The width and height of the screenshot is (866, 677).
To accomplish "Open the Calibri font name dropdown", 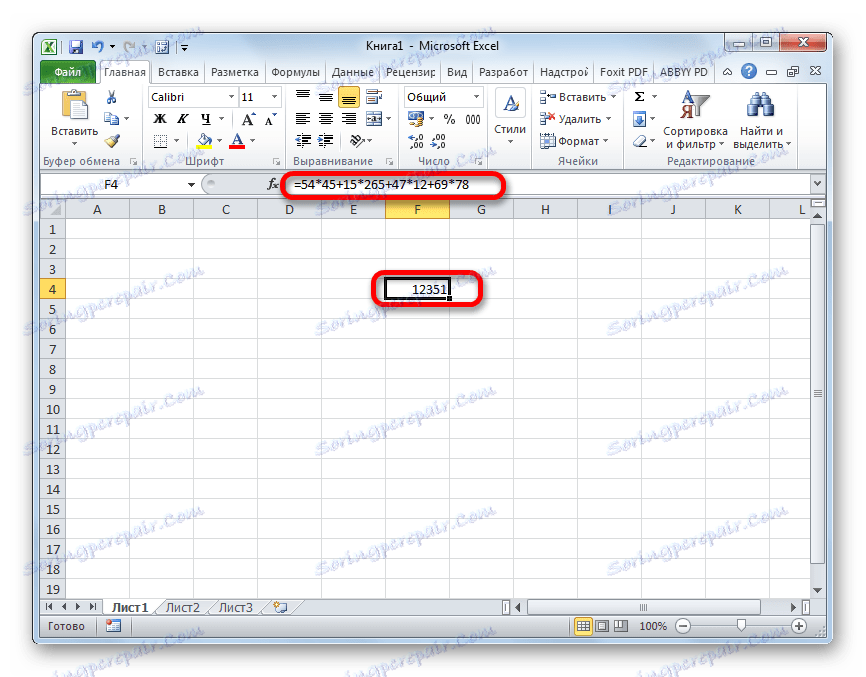I will 231,97.
